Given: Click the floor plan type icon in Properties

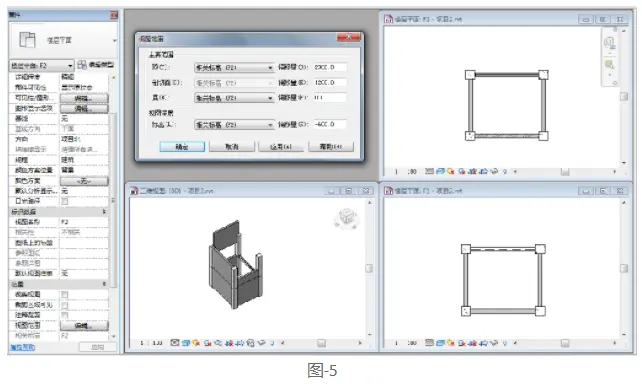Looking at the screenshot, I should pos(27,40).
